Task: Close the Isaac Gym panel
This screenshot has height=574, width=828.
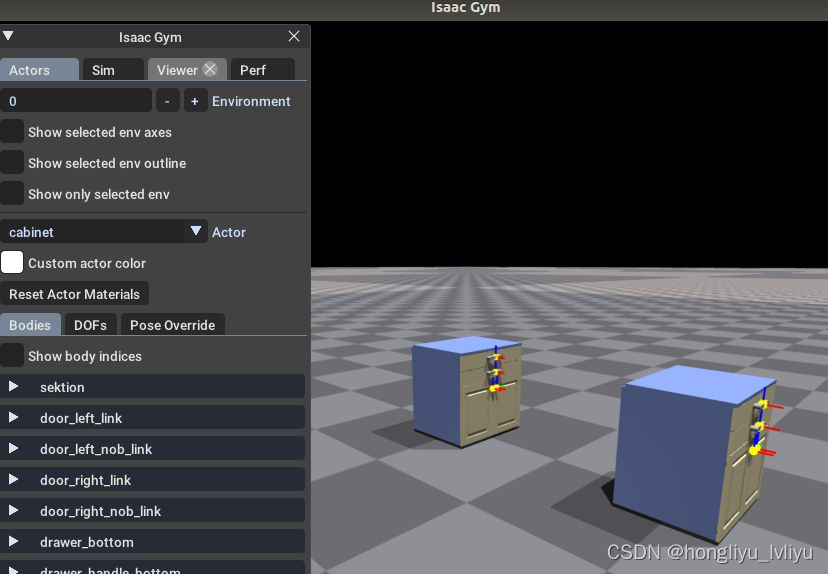Action: [294, 36]
